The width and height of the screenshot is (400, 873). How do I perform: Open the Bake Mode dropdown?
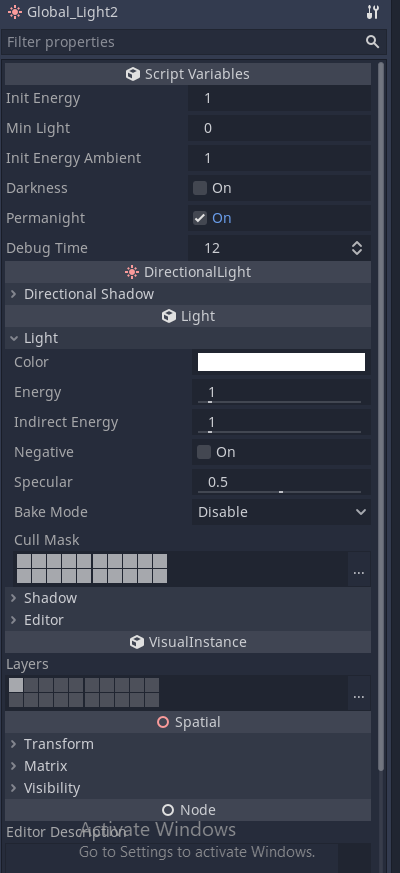pyautogui.click(x=281, y=512)
